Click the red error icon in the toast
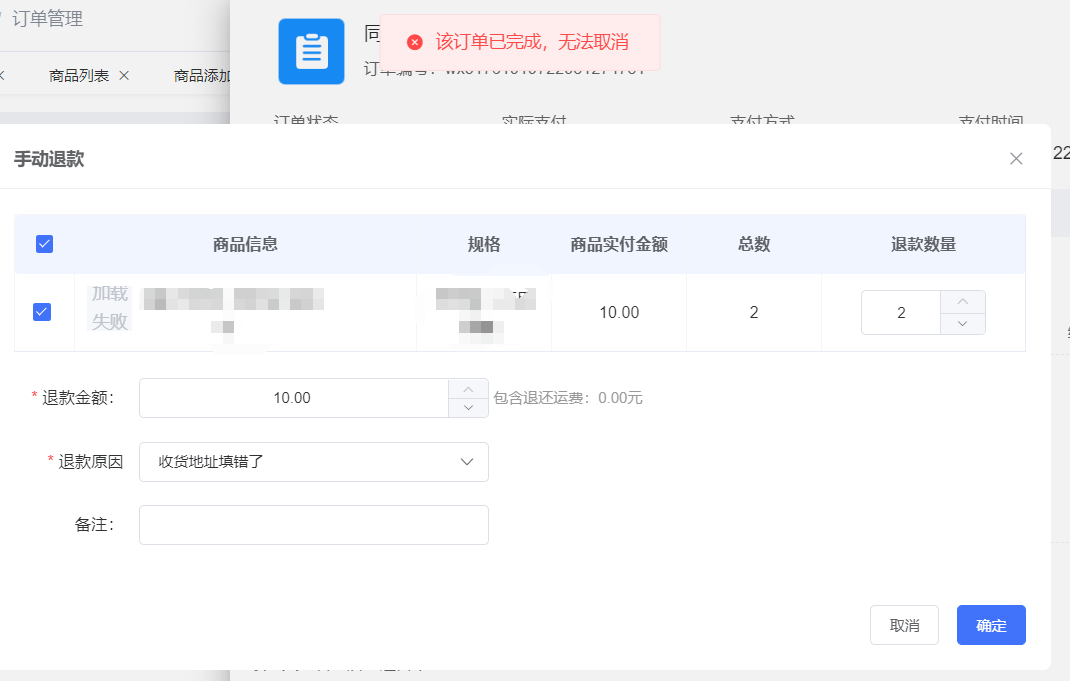 (415, 42)
